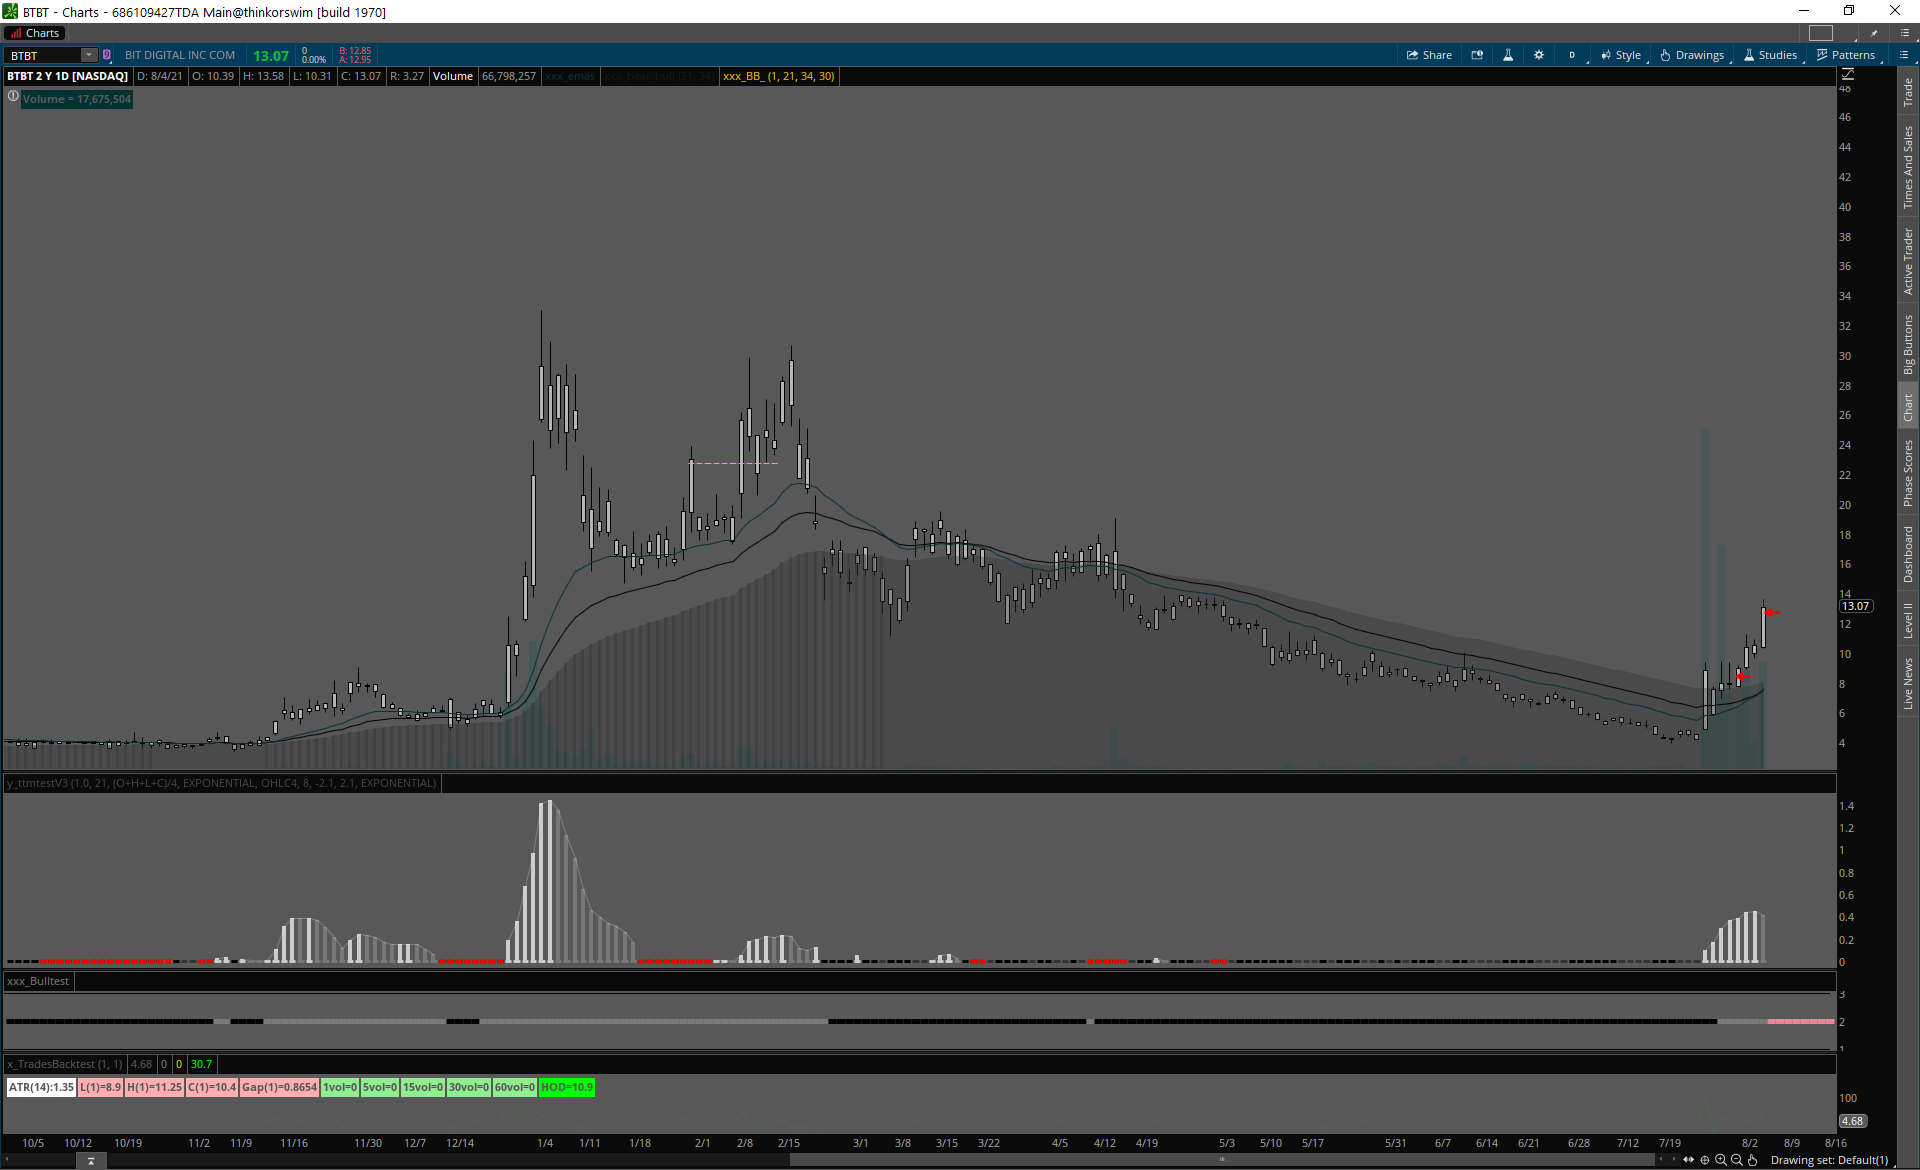1920x1170 pixels.
Task: Zoom out using magnifier minus icon
Action: (x=1737, y=1160)
